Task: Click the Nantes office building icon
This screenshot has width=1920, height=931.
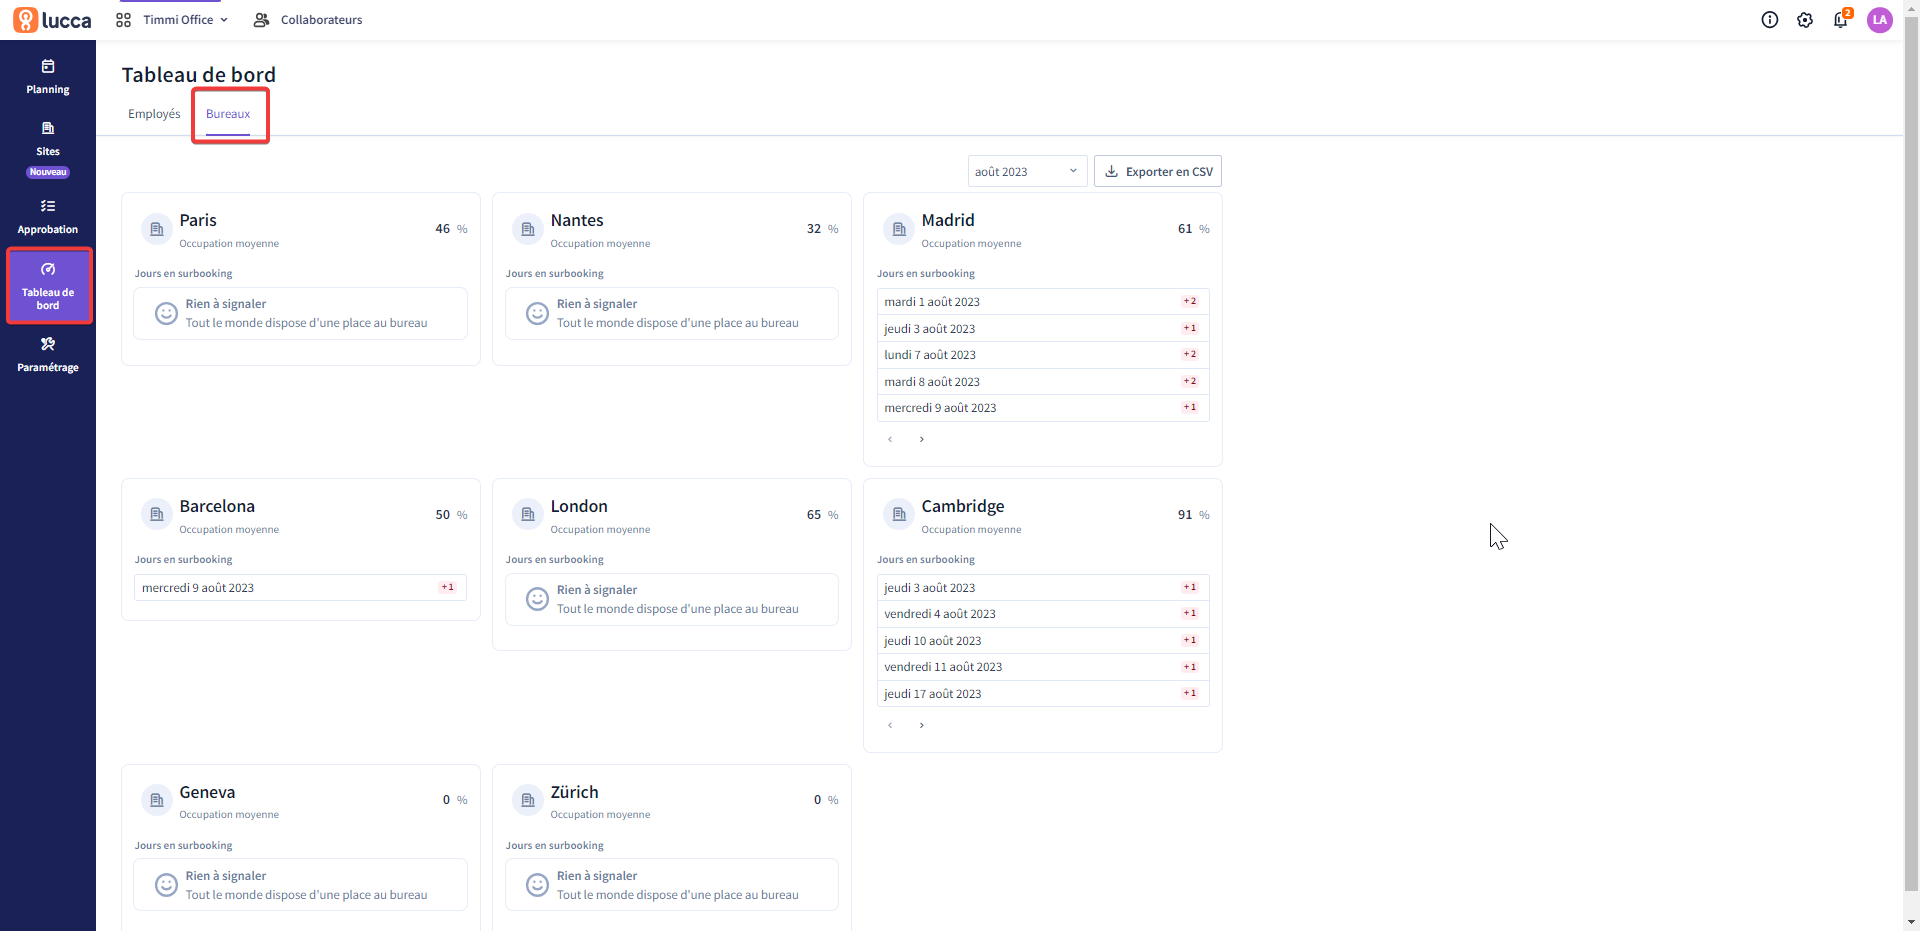Action: tap(528, 229)
